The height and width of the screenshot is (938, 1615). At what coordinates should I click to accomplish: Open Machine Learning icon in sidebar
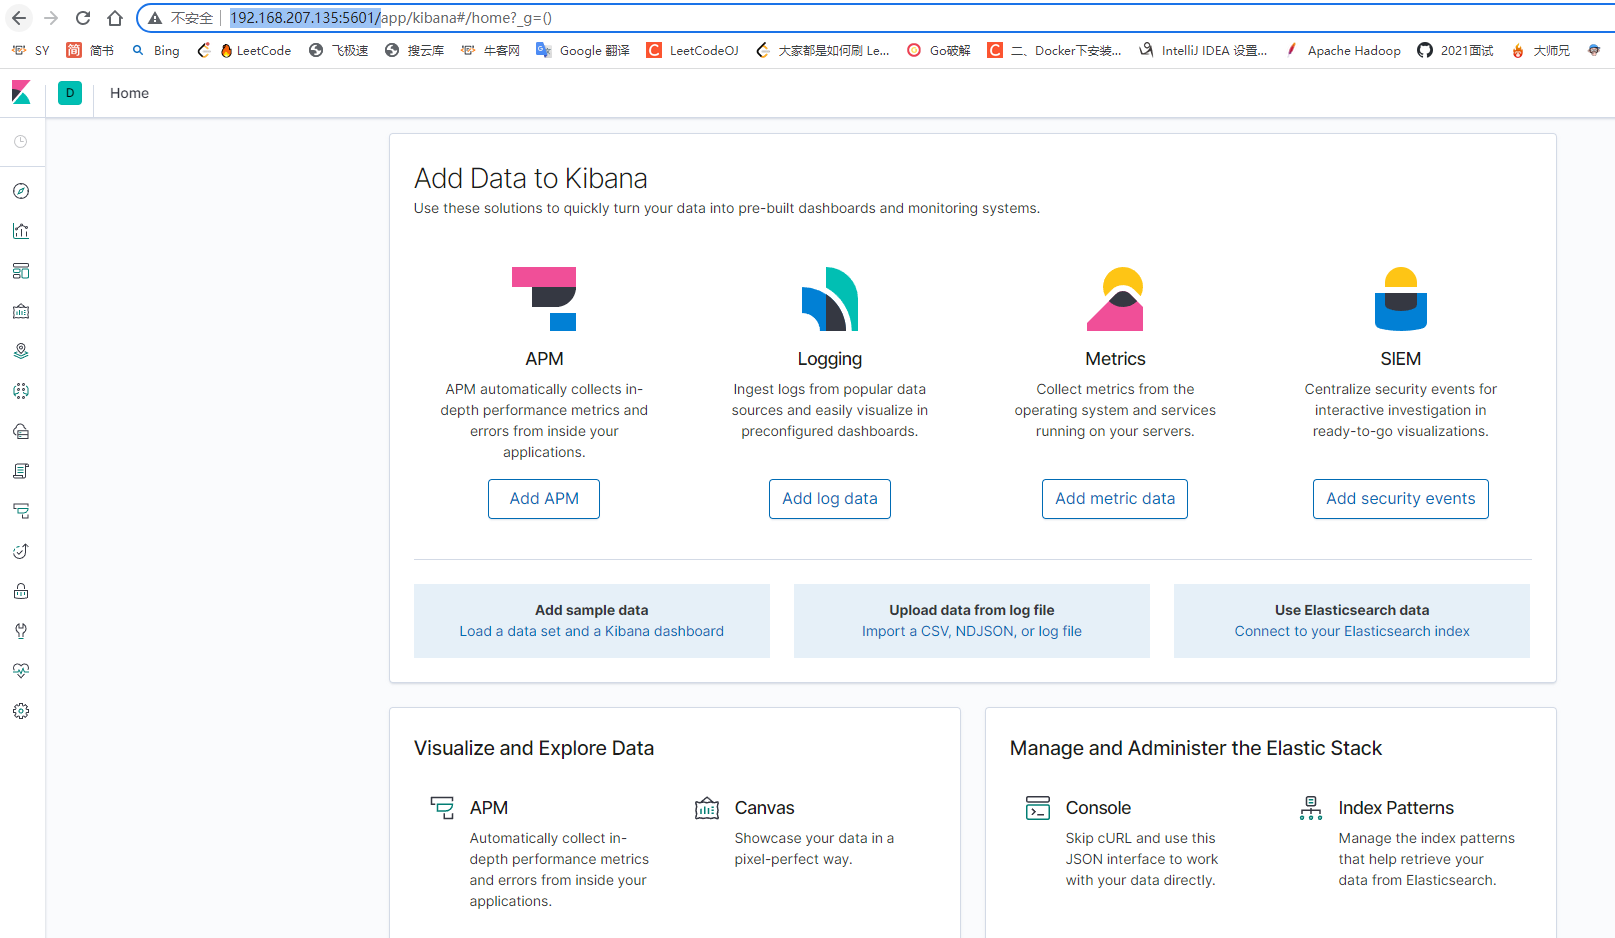[21, 391]
